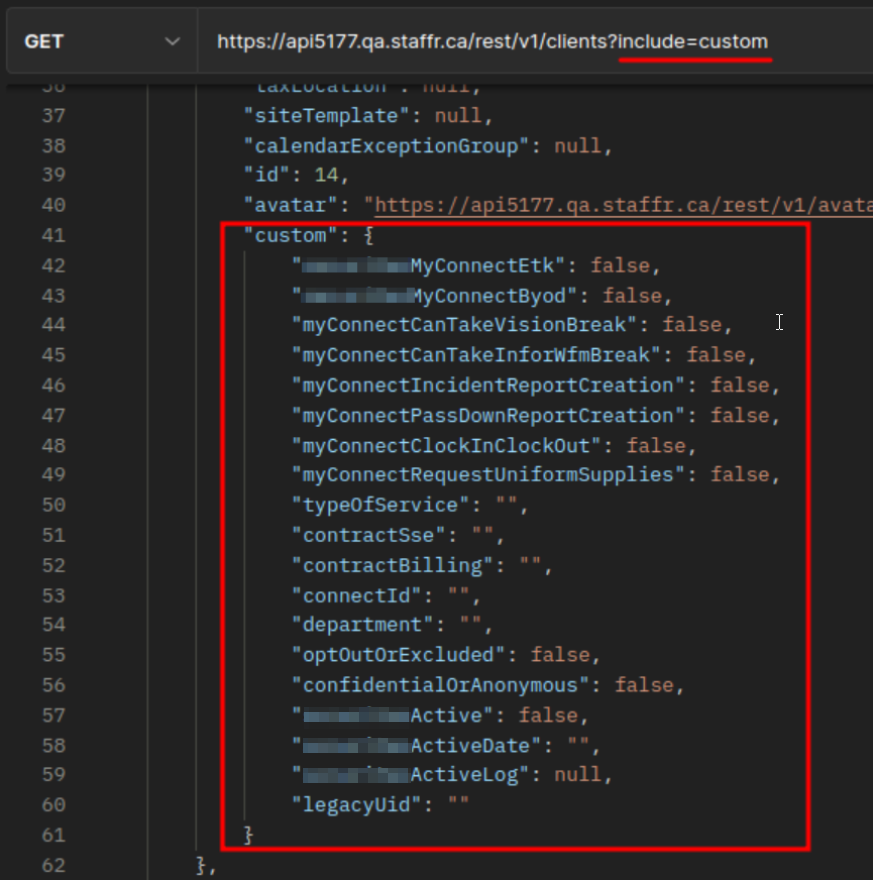Open the avatar URL link
873x880 pixels.
pyautogui.click(x=623, y=205)
